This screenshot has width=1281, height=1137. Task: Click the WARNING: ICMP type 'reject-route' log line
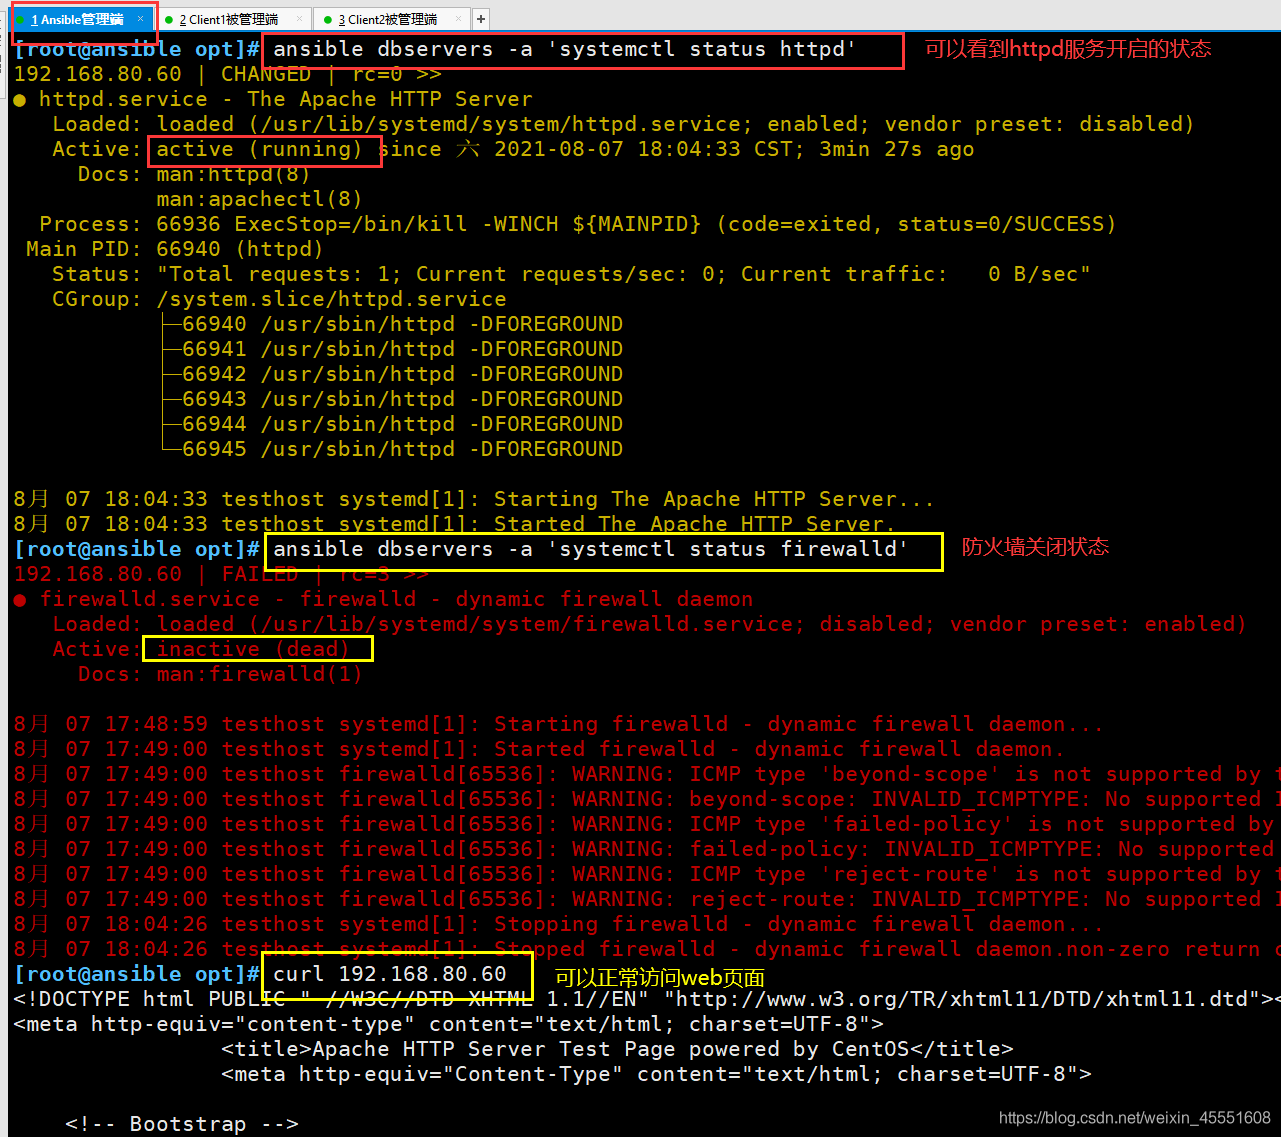pyautogui.click(x=647, y=874)
